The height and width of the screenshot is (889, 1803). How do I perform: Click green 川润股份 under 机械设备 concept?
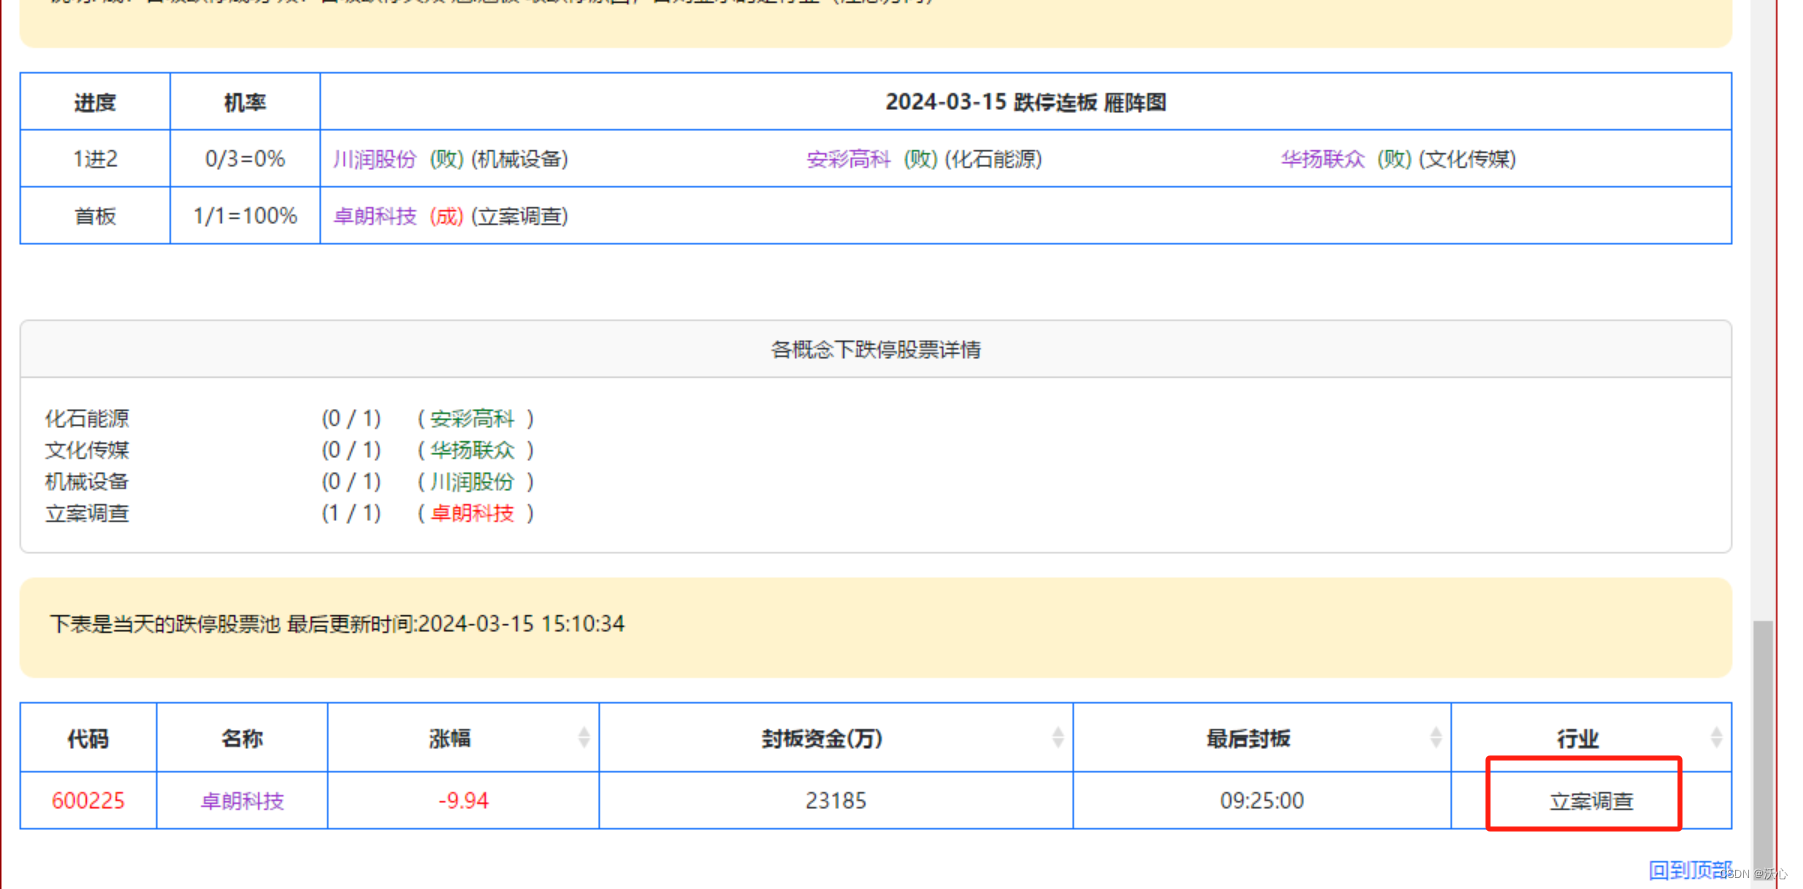(472, 482)
